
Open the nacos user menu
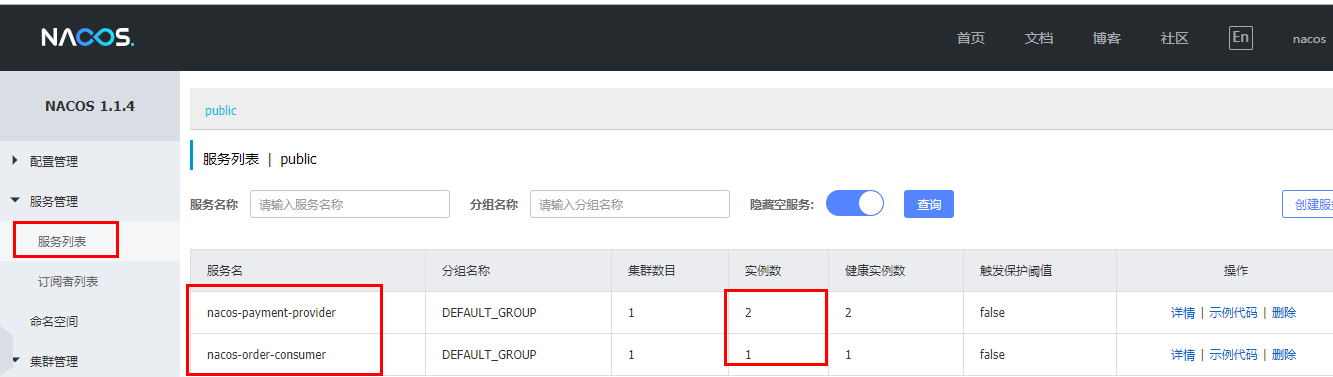[1309, 39]
